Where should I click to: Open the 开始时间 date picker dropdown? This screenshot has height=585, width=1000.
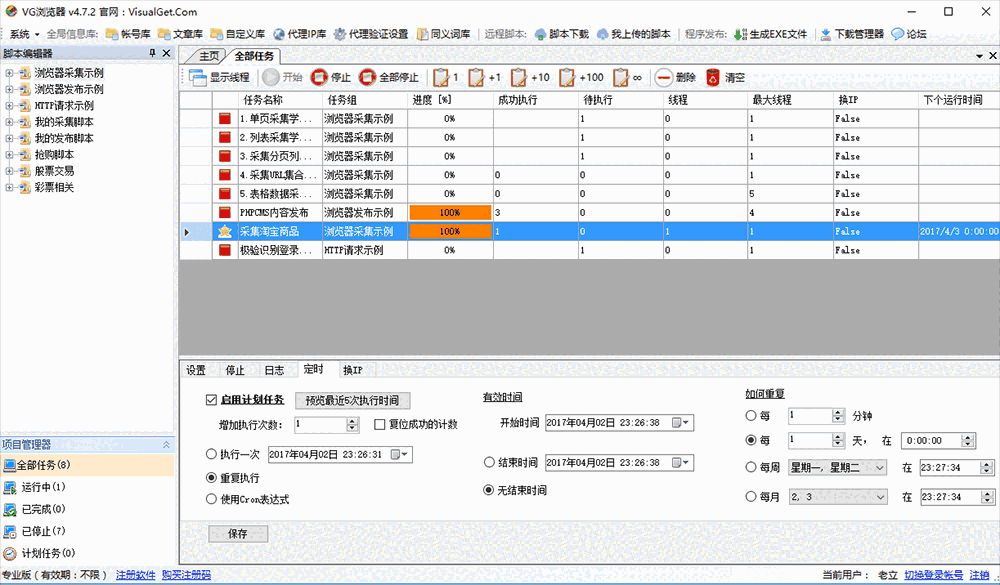pyautogui.click(x=686, y=422)
